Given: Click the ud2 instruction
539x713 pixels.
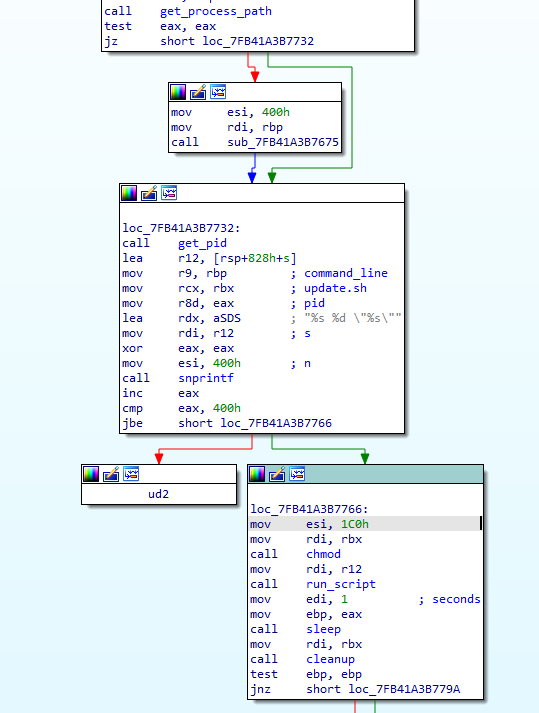Looking at the screenshot, I should [x=159, y=494].
